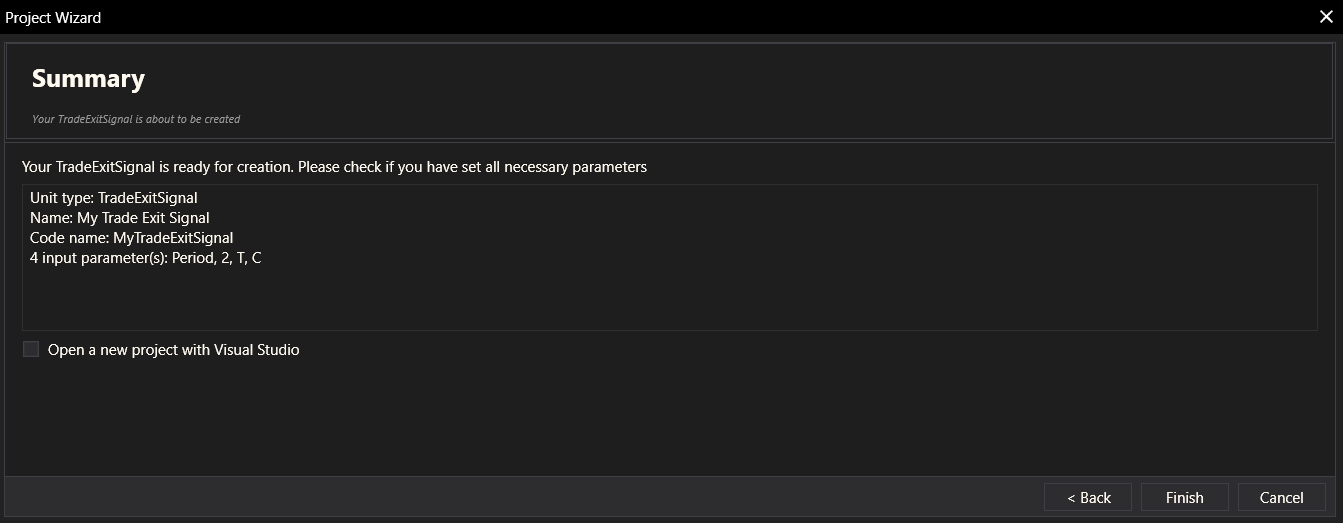Click the 'Code name: MyTradeExitSignal' line
Viewport: 1343px width, 523px height.
pos(131,238)
